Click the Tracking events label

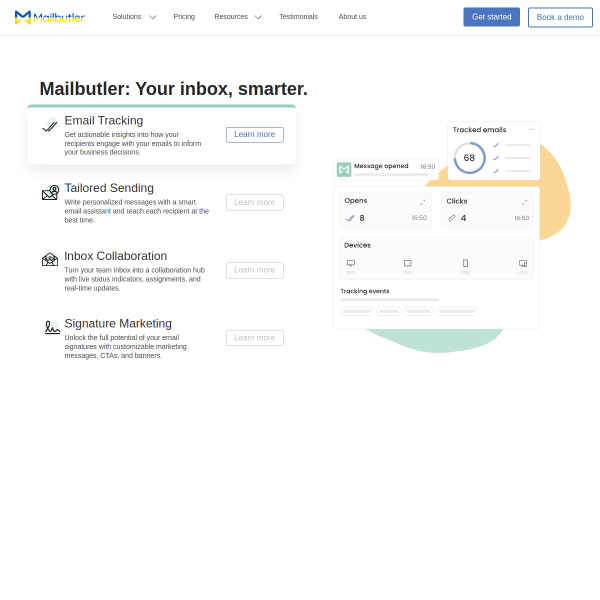click(365, 291)
